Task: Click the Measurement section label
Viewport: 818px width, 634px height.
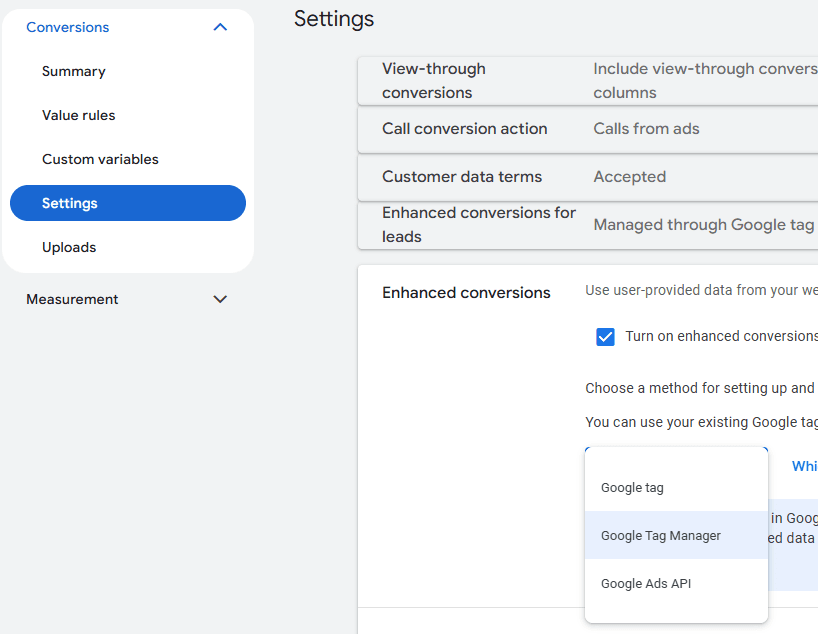Action: tap(72, 299)
